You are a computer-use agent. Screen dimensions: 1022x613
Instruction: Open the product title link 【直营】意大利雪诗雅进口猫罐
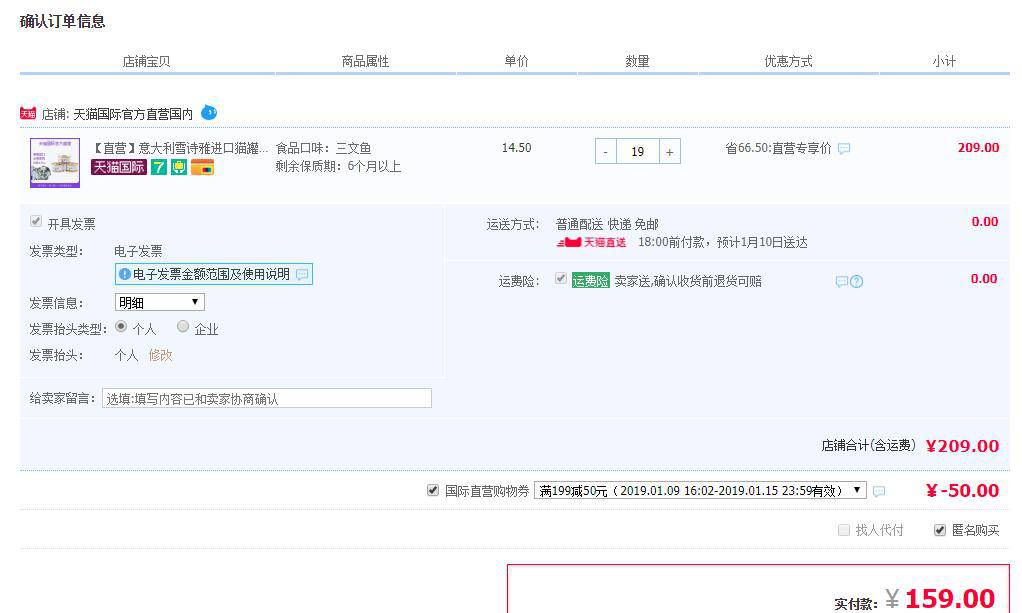coord(180,148)
